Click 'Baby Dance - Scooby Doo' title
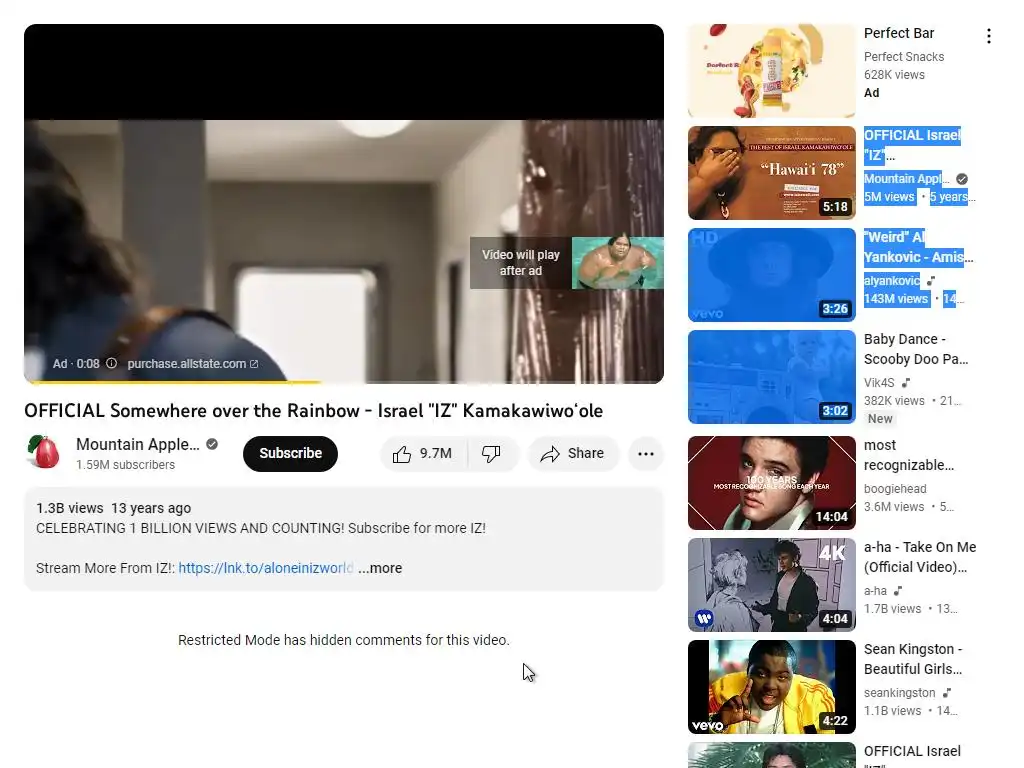 point(916,349)
